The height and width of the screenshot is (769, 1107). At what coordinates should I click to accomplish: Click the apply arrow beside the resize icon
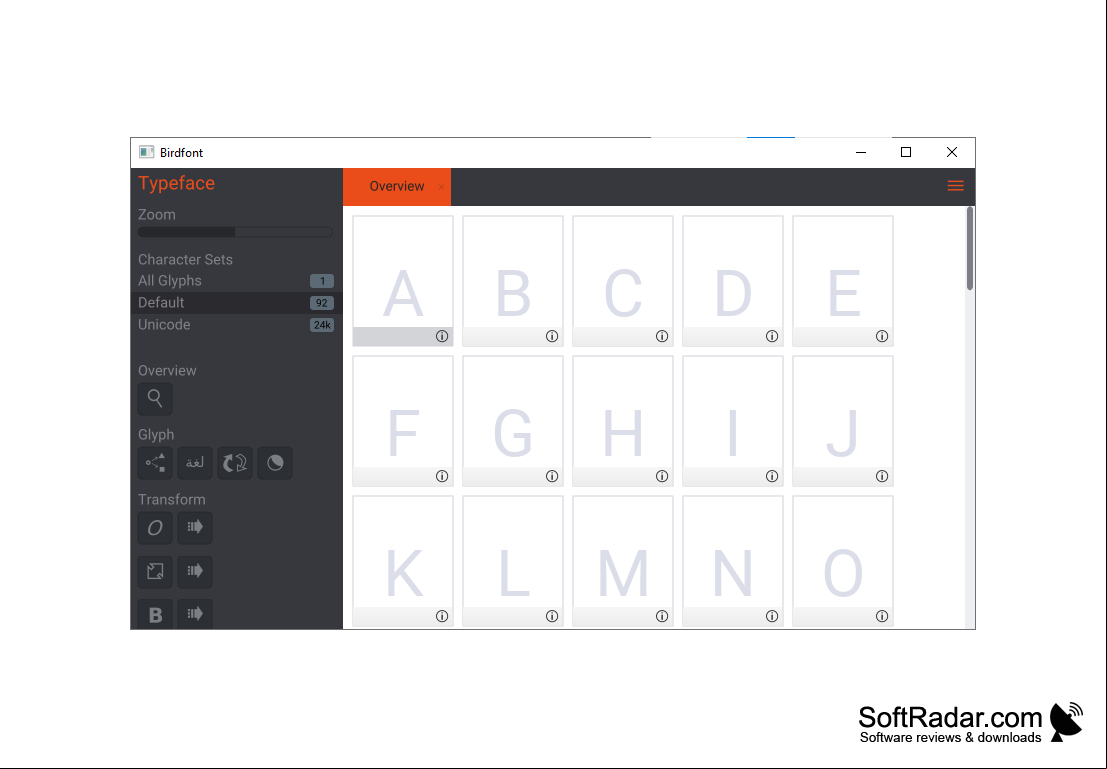(x=195, y=571)
